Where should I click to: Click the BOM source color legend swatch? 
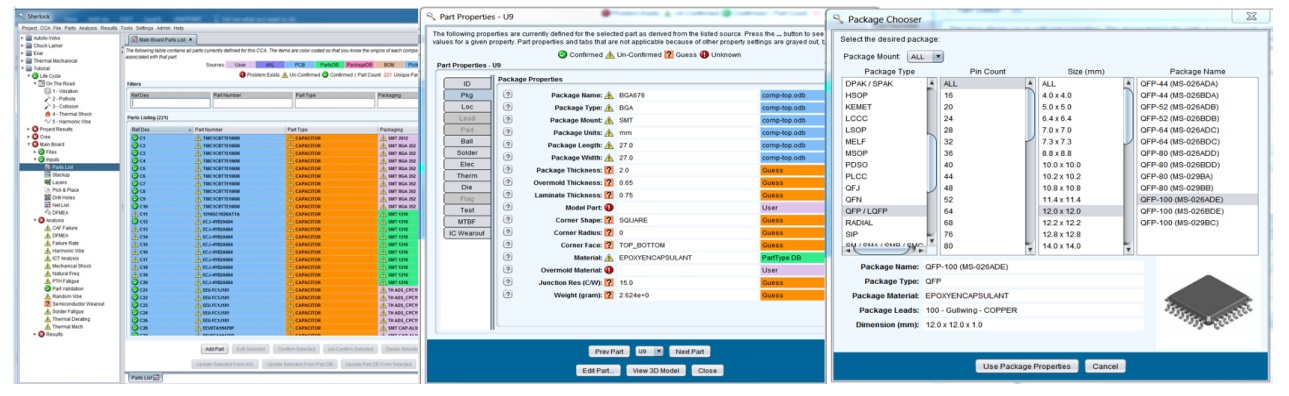click(389, 64)
